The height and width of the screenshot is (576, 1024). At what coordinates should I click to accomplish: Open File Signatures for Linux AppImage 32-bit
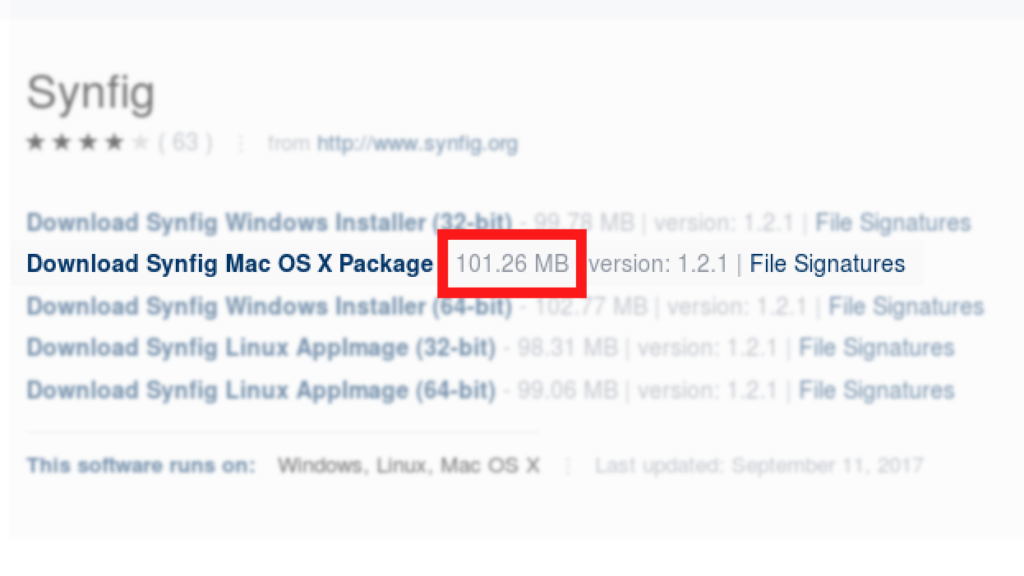pos(877,348)
